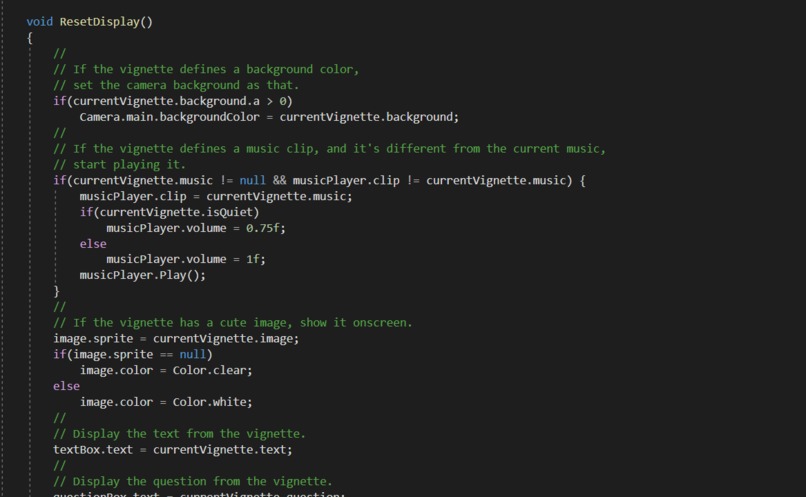Click the 'else' keyword above 'Color.white'
Screen dimensions: 806x497
pyautogui.click(x=66, y=386)
